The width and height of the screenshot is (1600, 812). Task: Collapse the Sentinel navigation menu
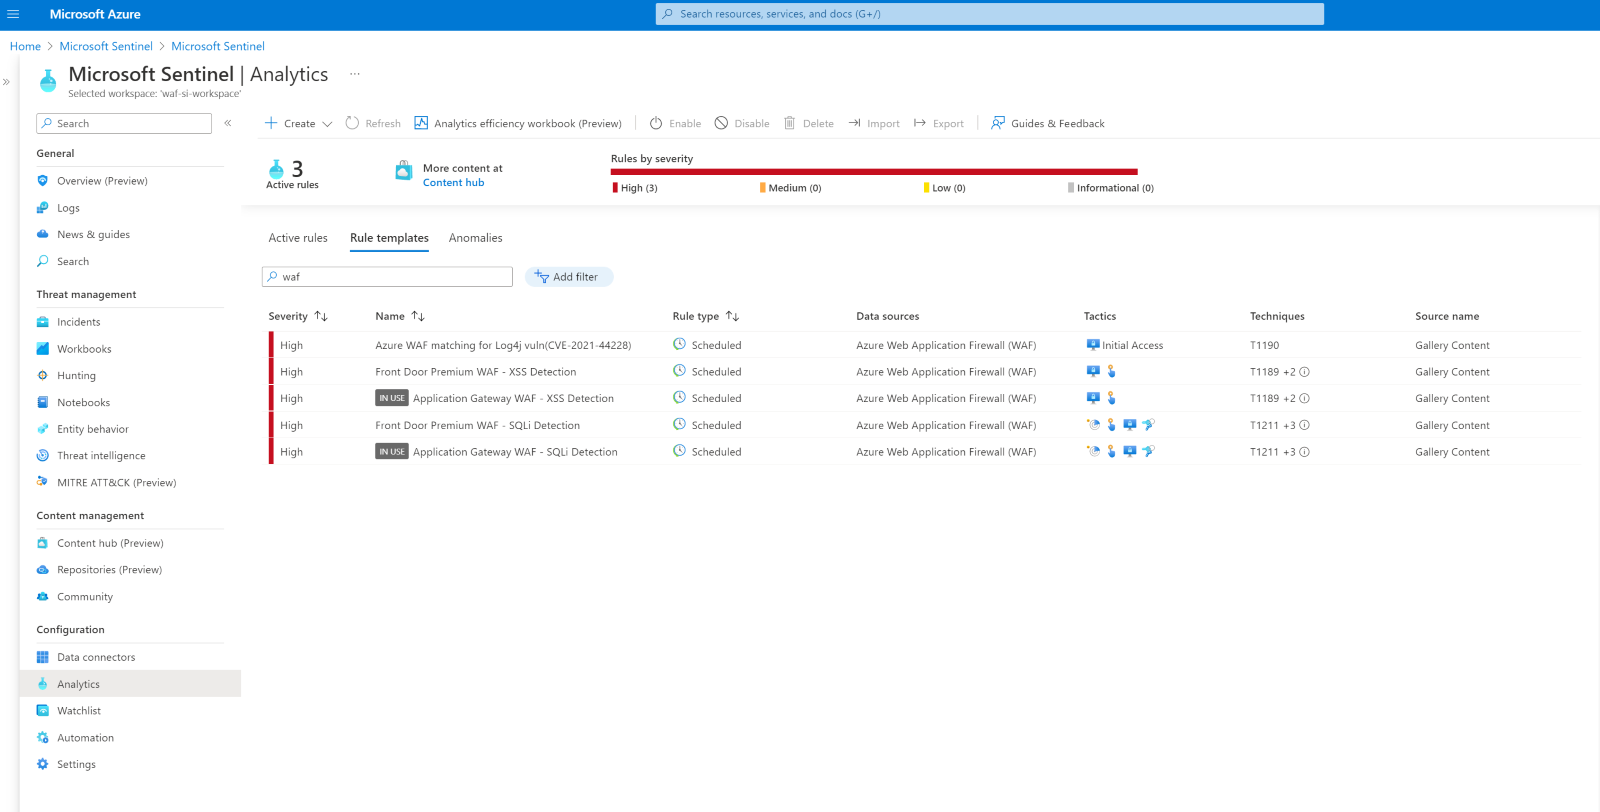(x=228, y=123)
